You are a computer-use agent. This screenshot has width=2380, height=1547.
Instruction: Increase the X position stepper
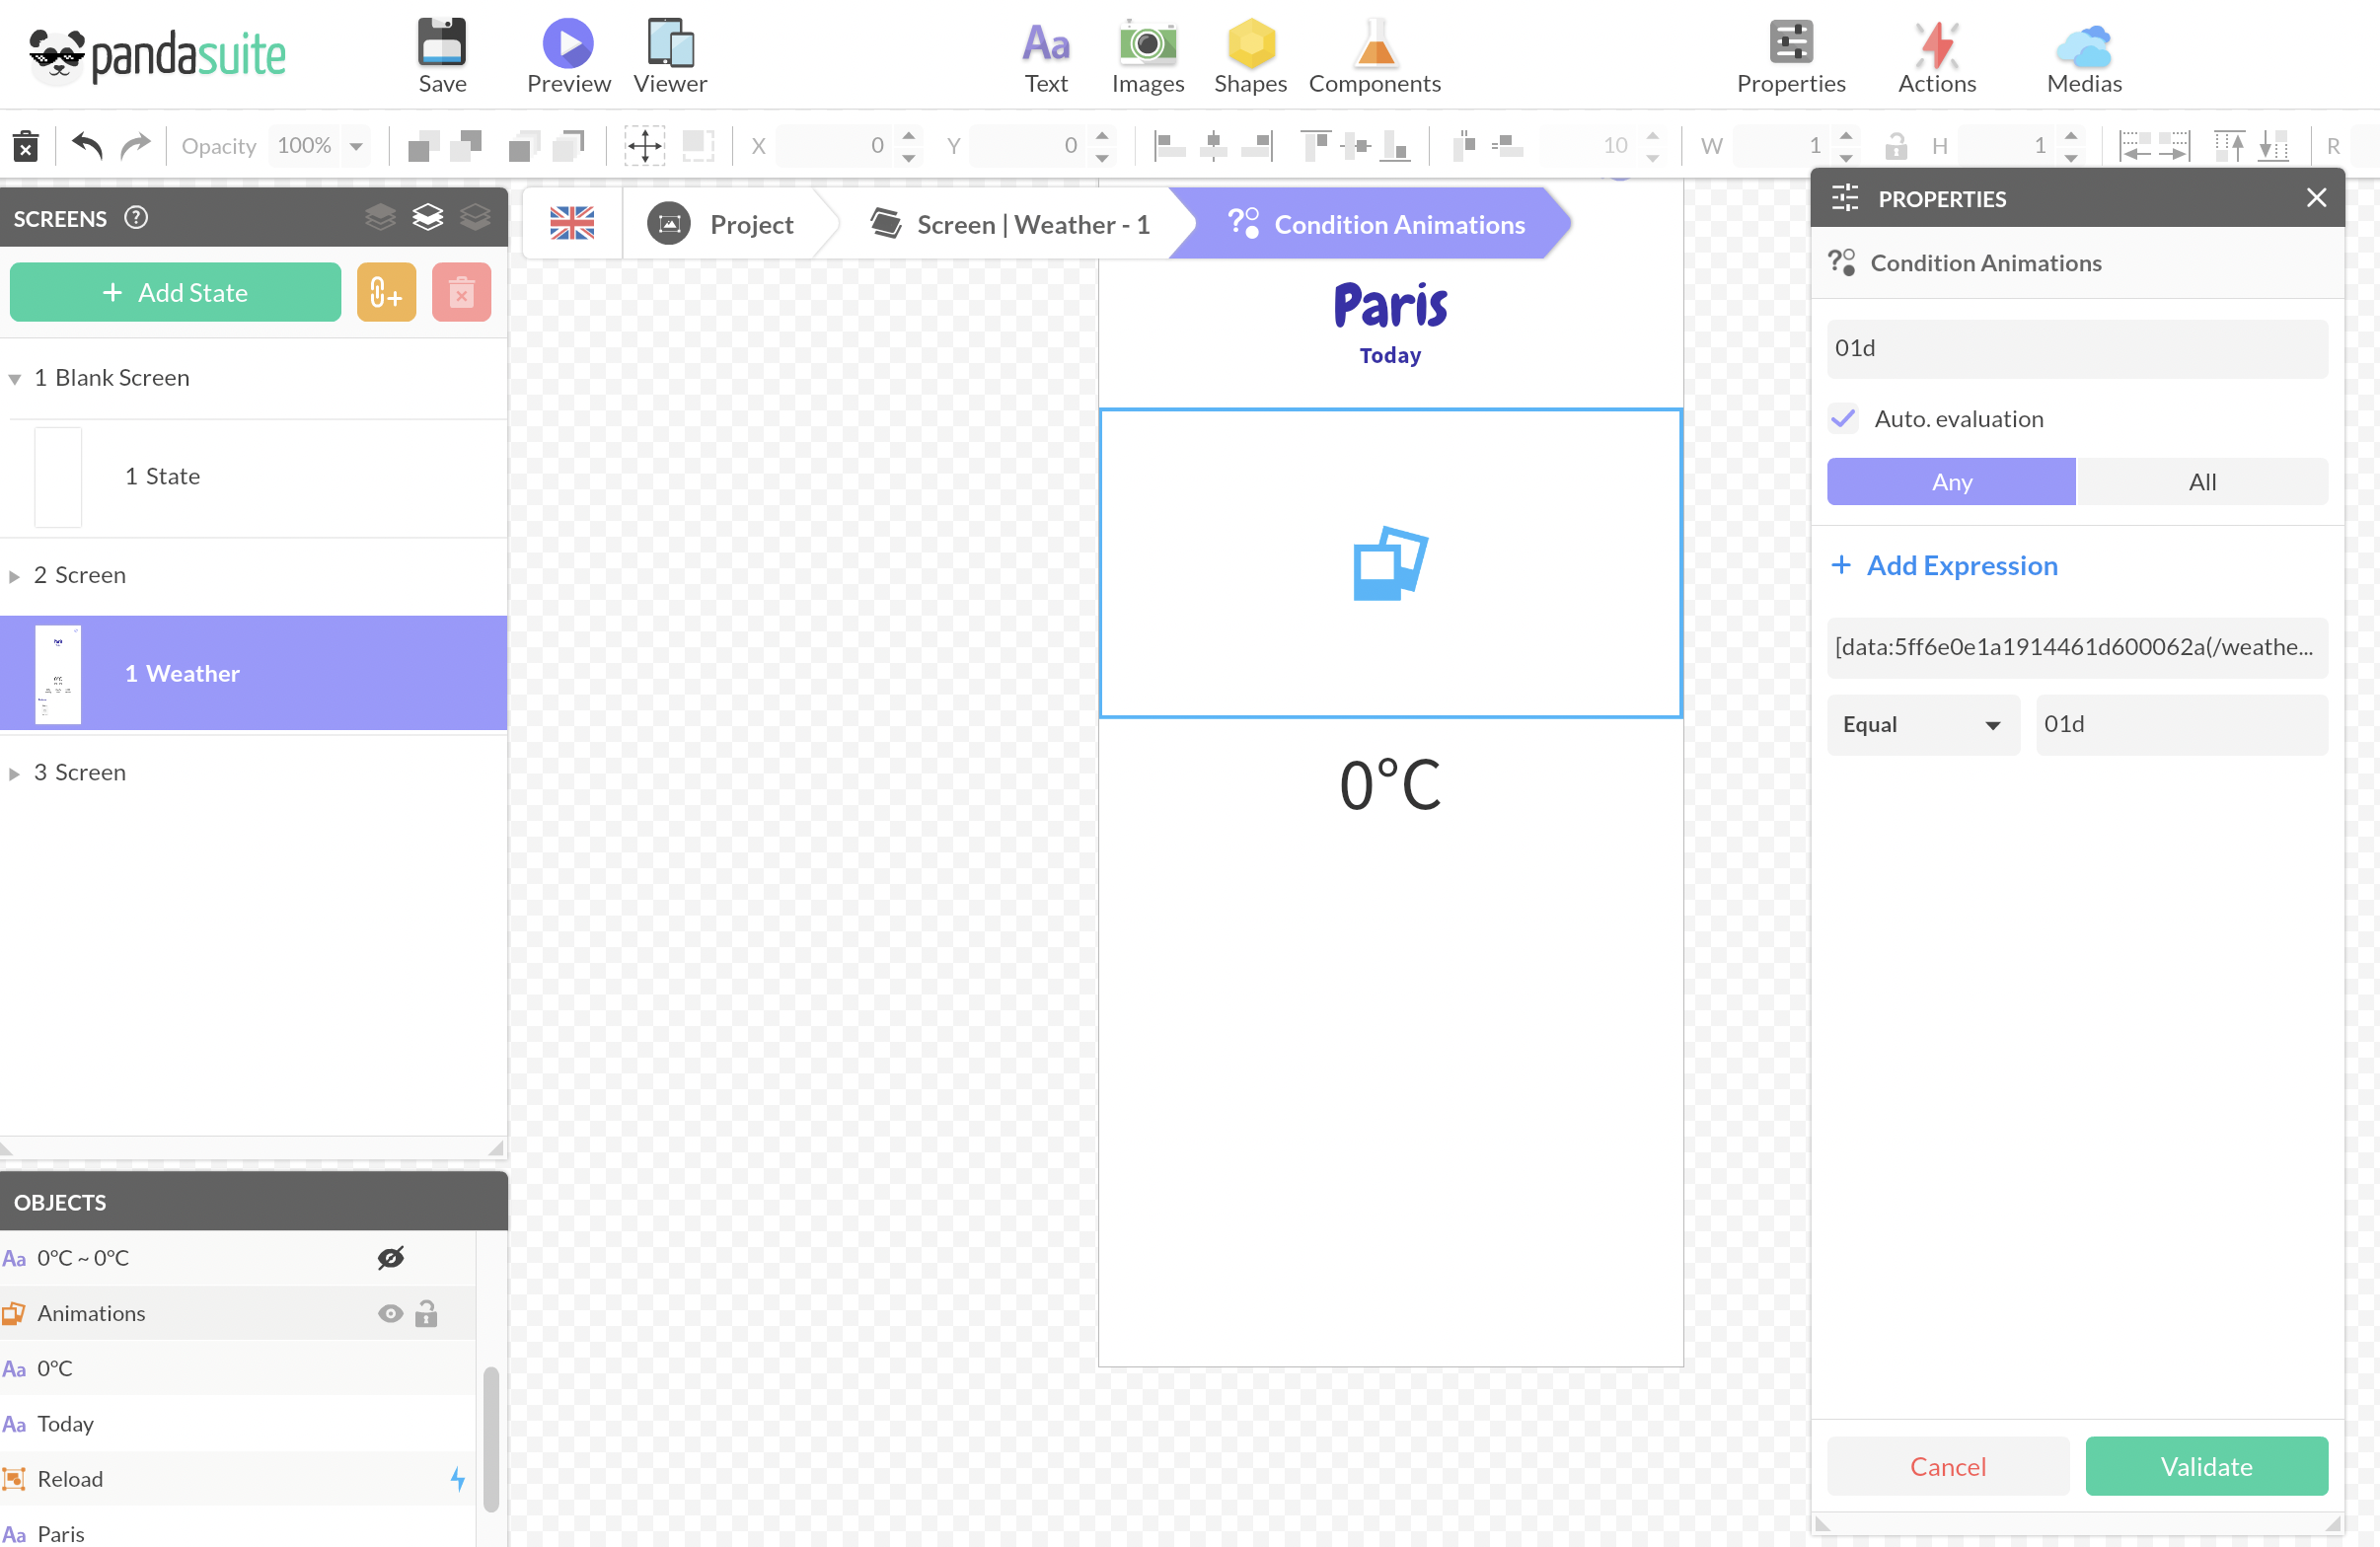click(908, 136)
